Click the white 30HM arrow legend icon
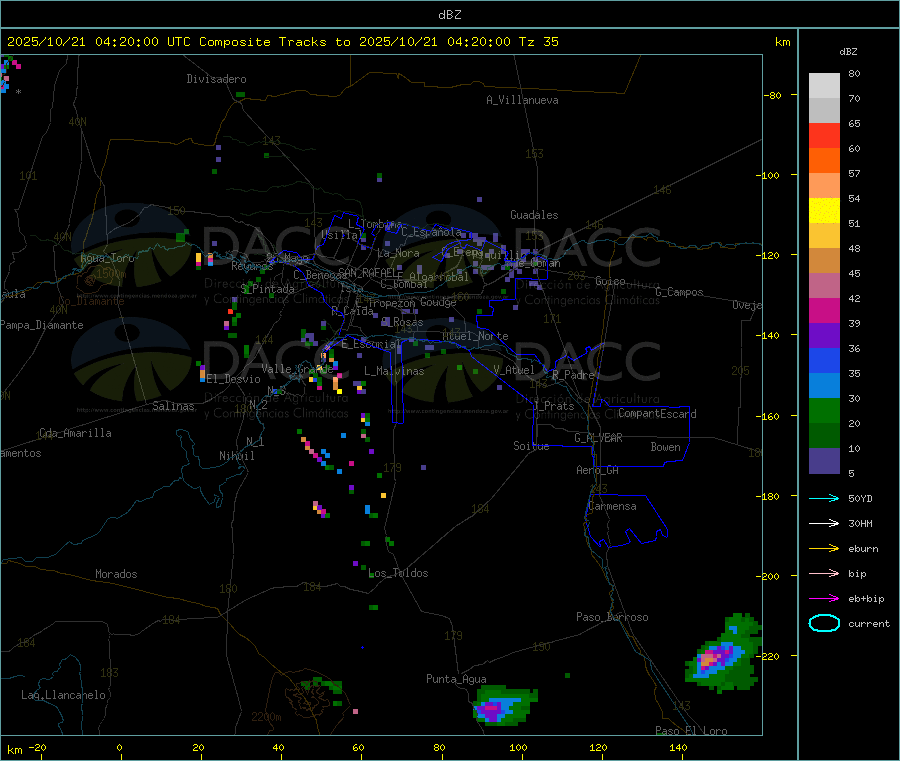 coord(824,523)
